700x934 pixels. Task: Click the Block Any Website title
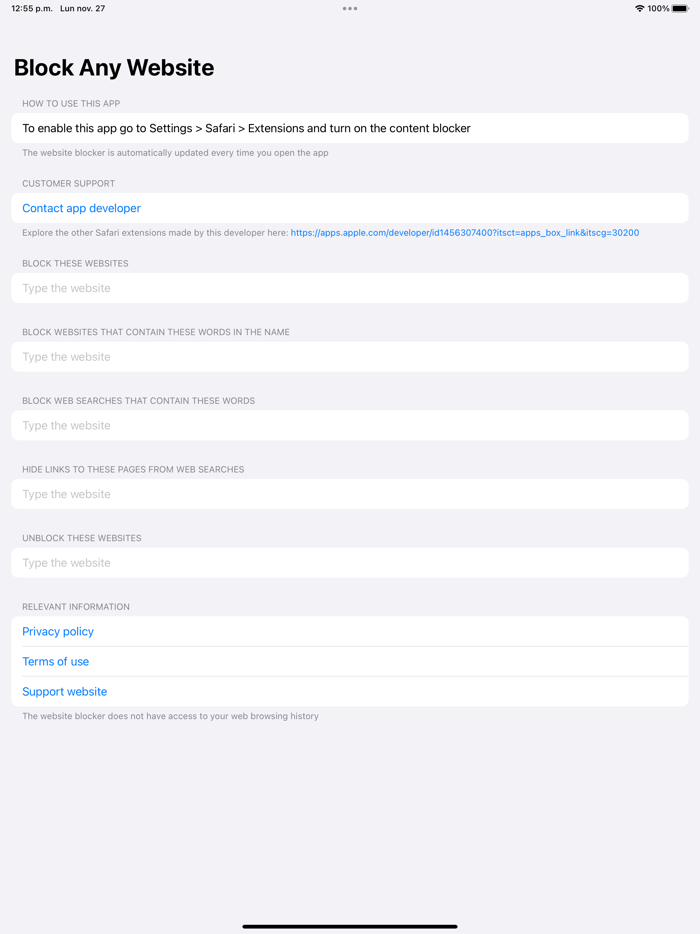pos(113,68)
